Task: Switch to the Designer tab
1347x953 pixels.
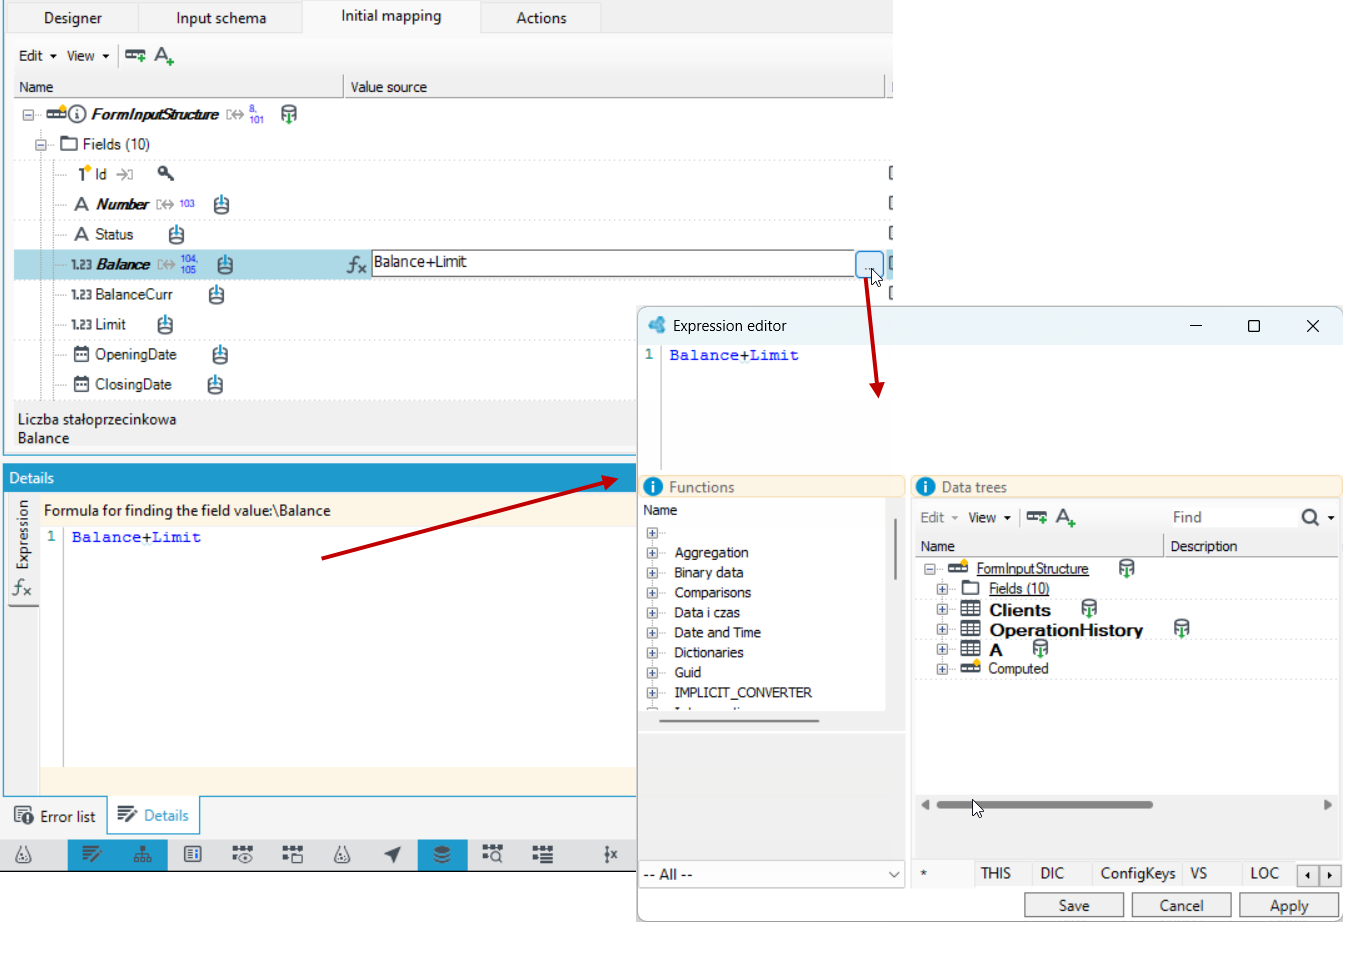Action: pyautogui.click(x=72, y=18)
